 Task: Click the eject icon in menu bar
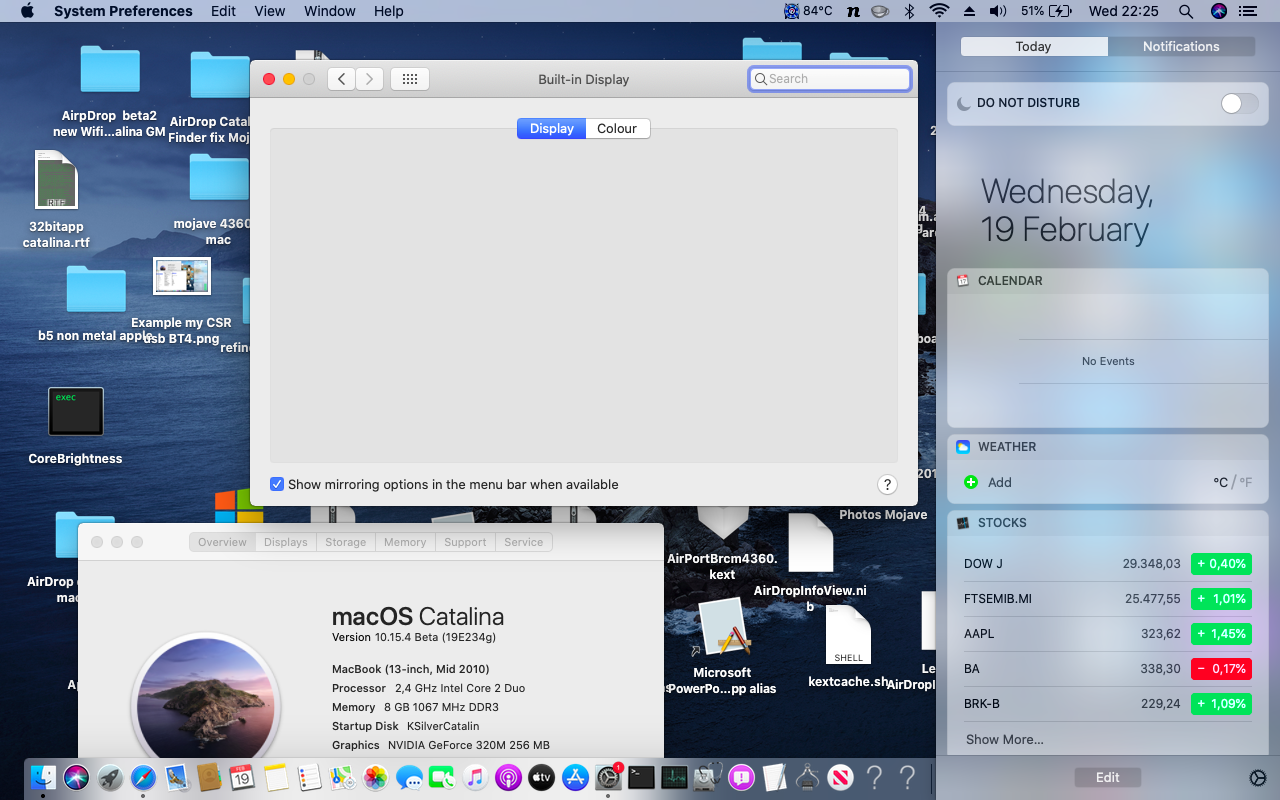[x=968, y=11]
